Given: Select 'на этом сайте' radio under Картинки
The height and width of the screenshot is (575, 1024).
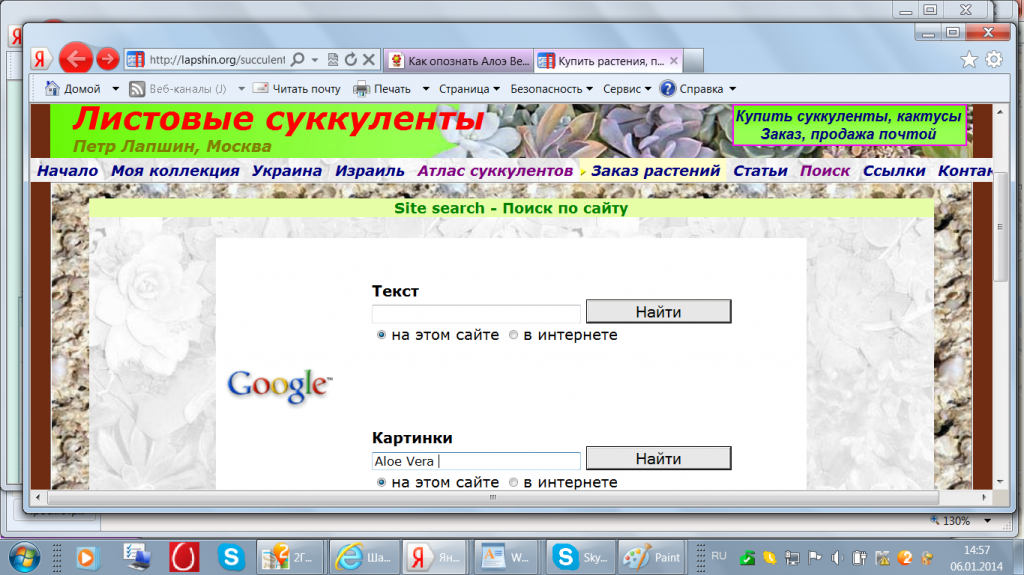Looking at the screenshot, I should point(381,482).
